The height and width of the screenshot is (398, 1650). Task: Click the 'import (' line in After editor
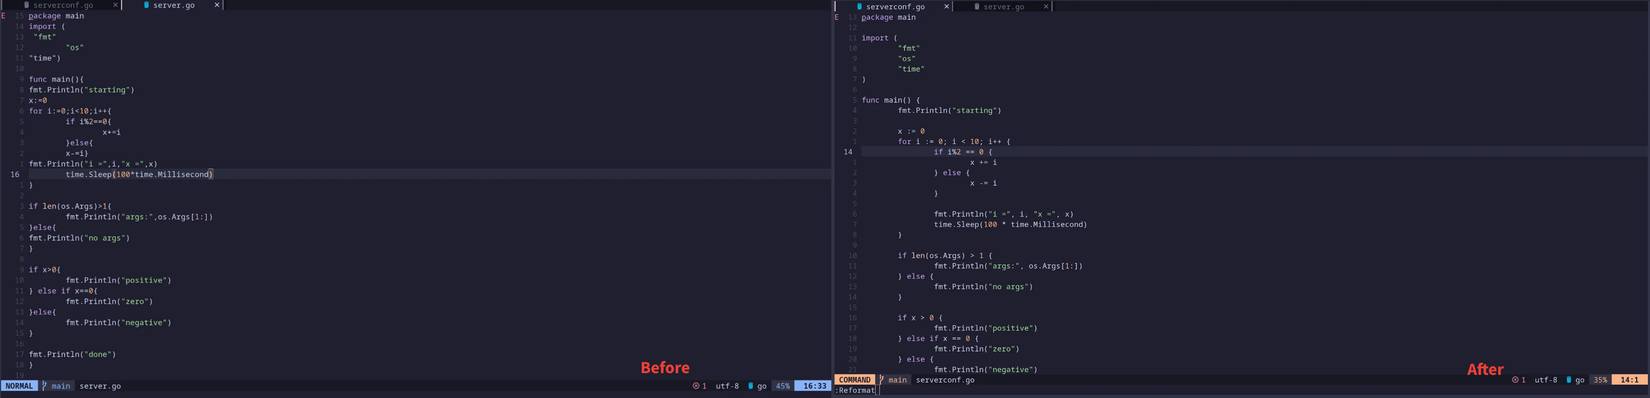(880, 38)
